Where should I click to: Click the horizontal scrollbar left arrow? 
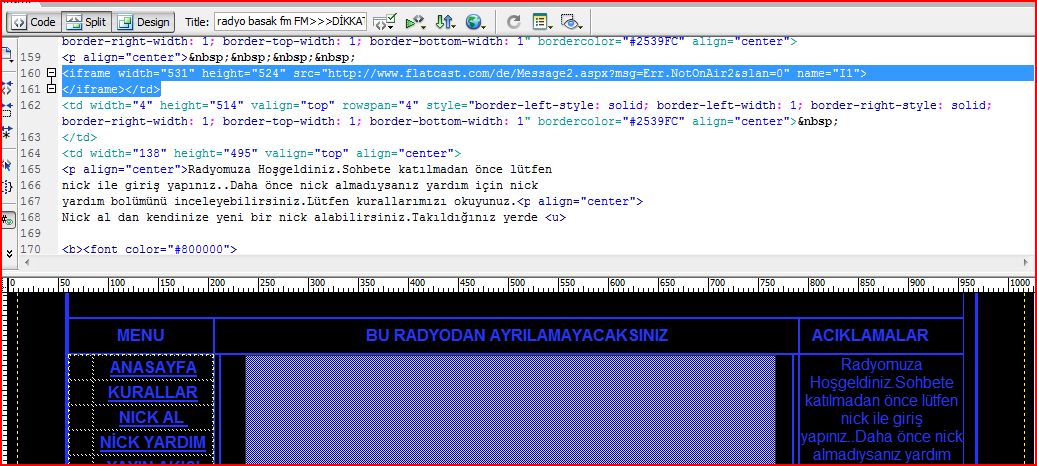tap(26, 263)
